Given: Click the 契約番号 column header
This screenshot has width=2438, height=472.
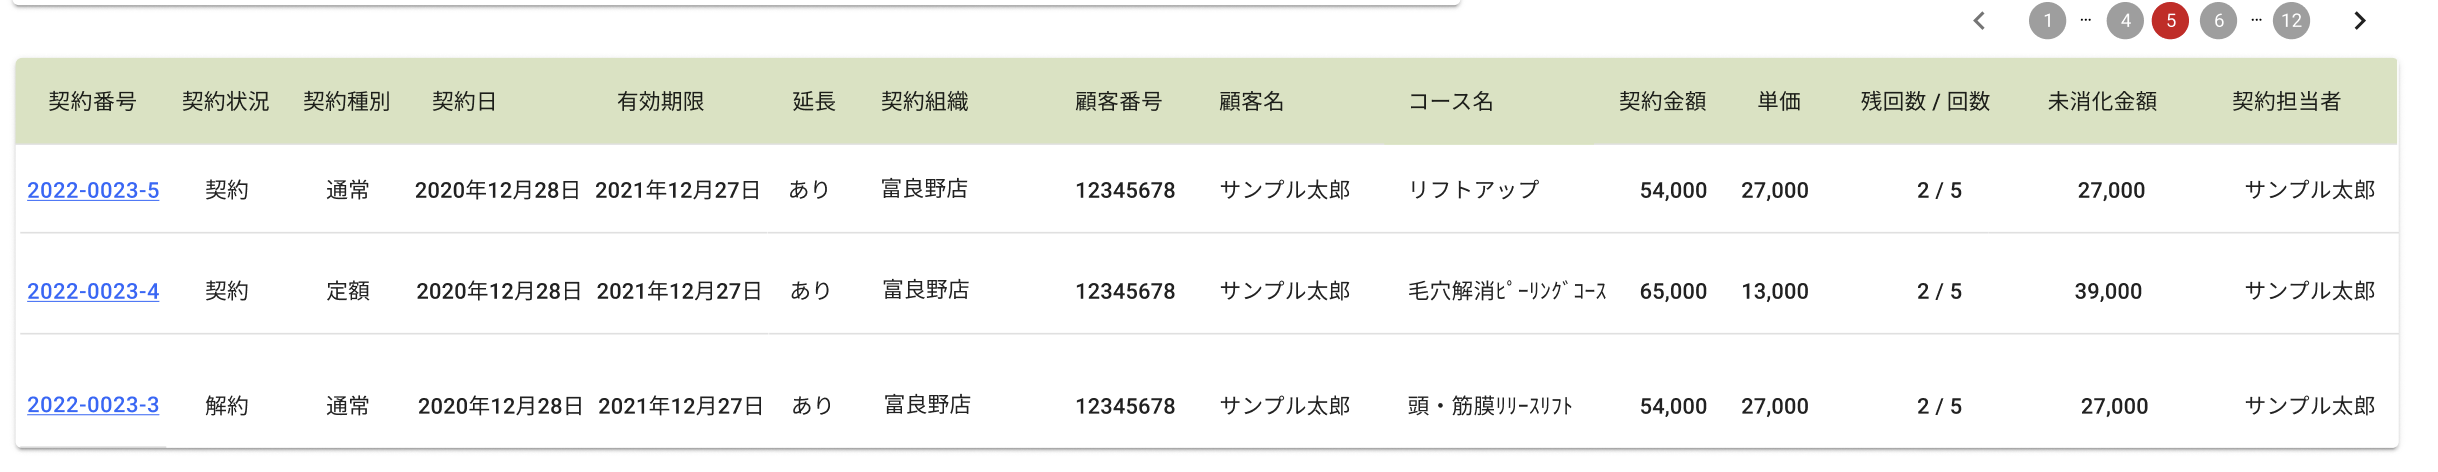Looking at the screenshot, I should coord(92,102).
